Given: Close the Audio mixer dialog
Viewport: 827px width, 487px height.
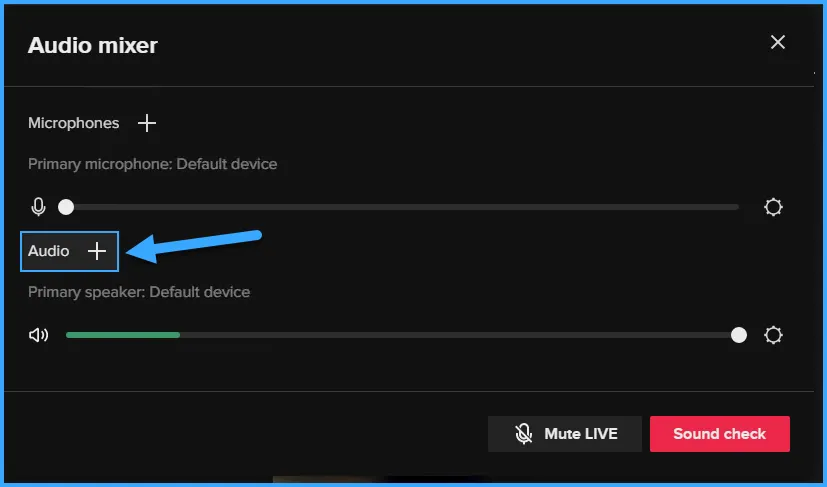Looking at the screenshot, I should click(x=777, y=42).
